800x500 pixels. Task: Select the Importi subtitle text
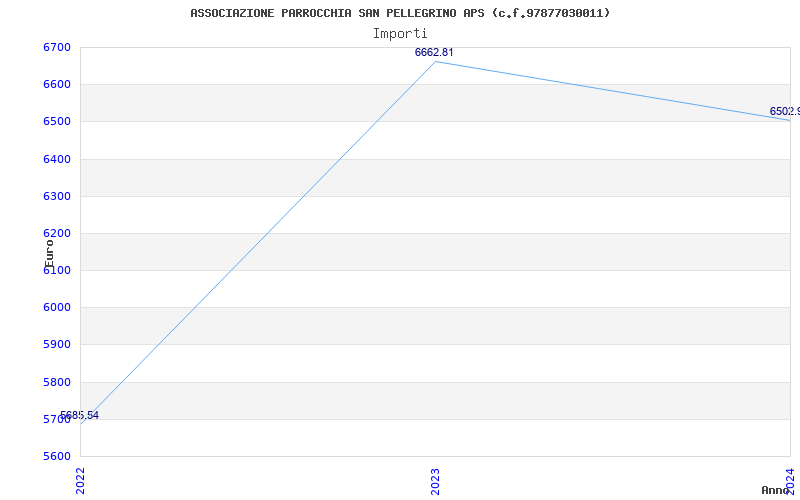click(400, 34)
